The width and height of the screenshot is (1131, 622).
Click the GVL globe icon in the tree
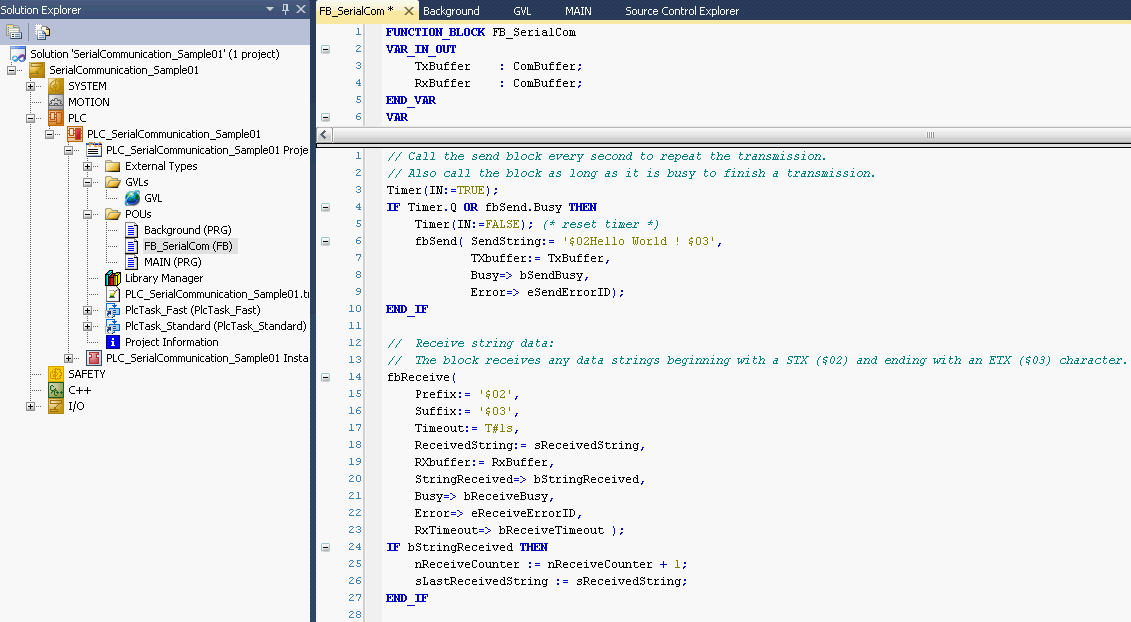click(133, 198)
